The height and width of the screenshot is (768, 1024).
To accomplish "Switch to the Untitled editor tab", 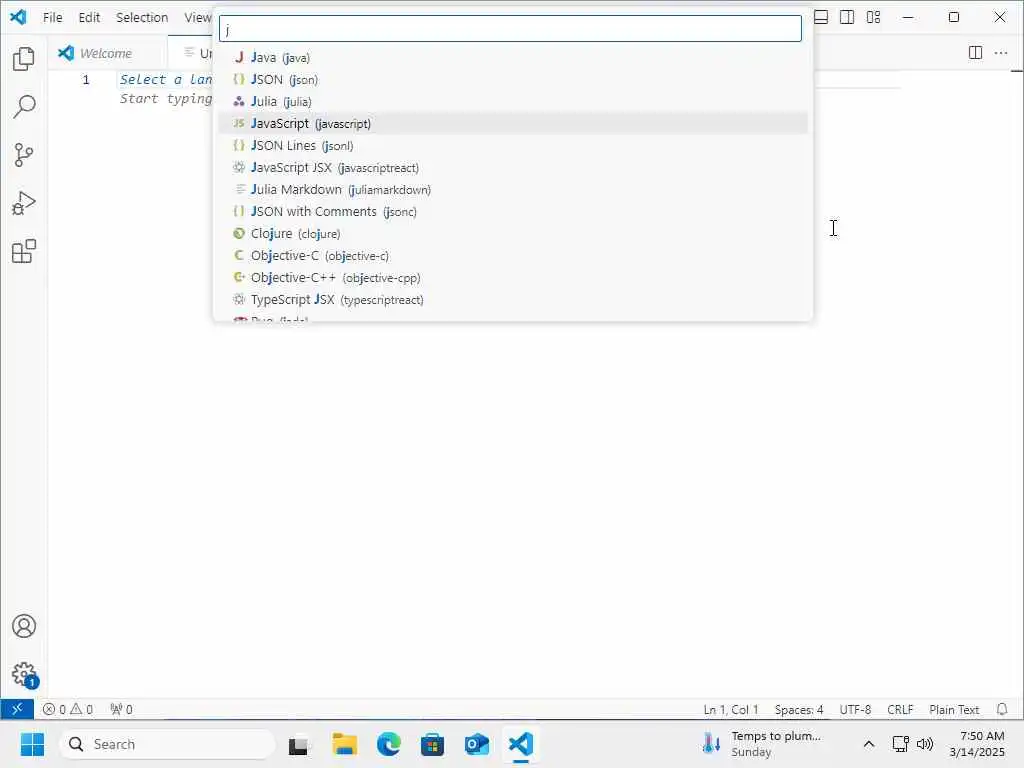I will pos(193,53).
